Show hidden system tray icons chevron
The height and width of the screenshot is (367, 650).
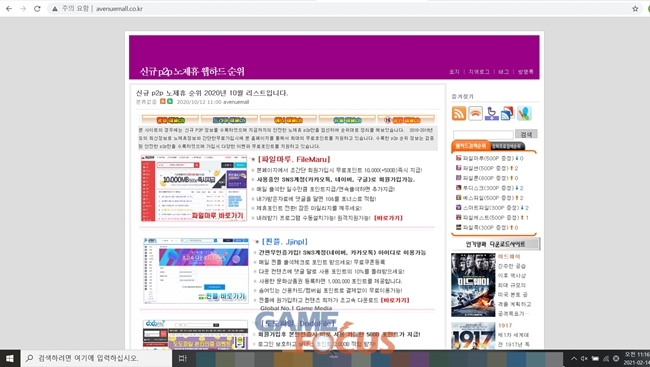coord(574,358)
